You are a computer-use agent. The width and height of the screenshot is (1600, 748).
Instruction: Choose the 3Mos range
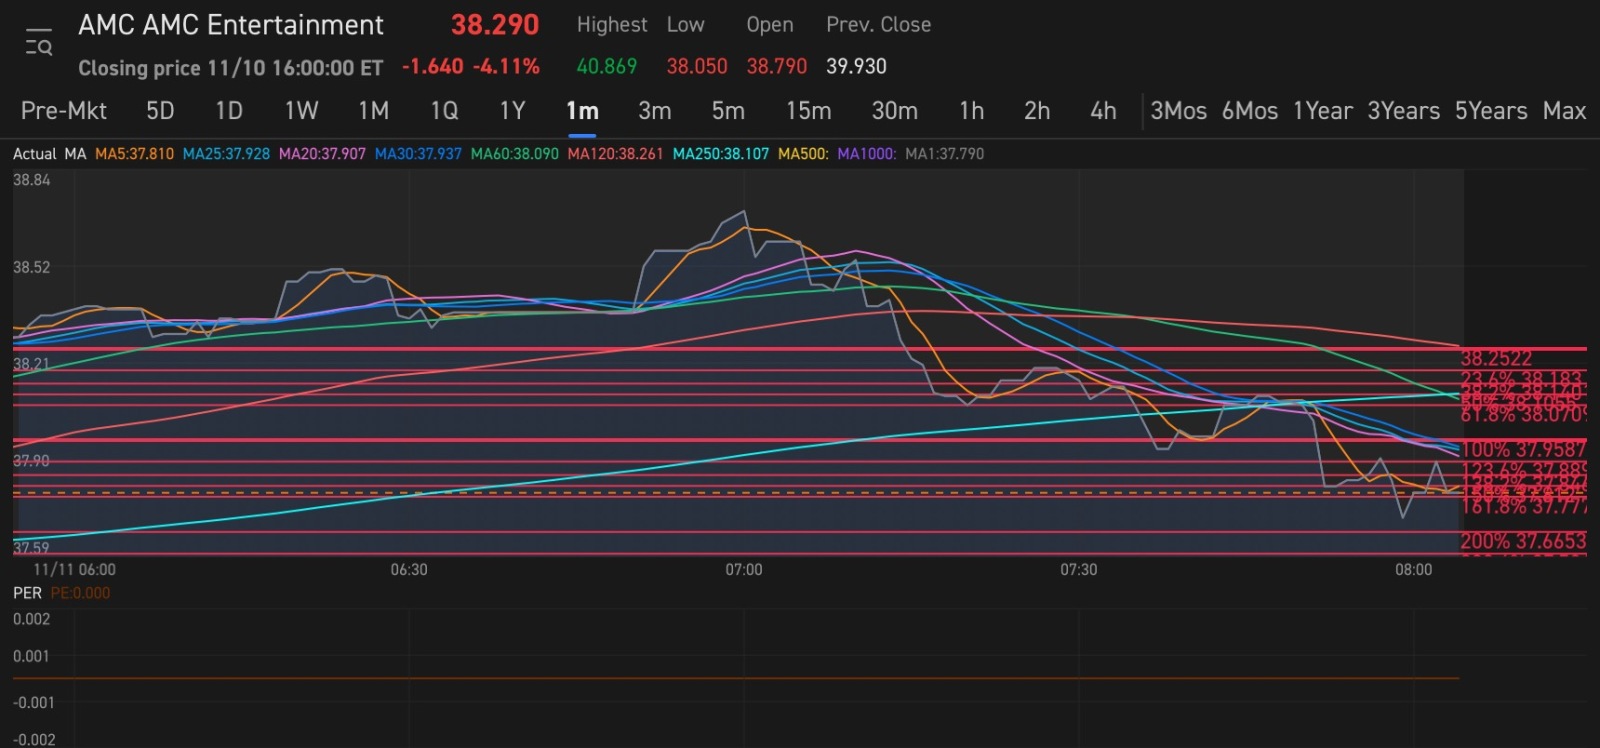tap(1178, 111)
